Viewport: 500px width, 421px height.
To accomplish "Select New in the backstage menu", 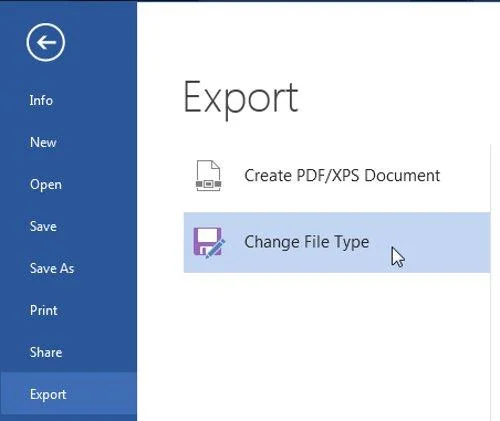I will click(x=43, y=142).
